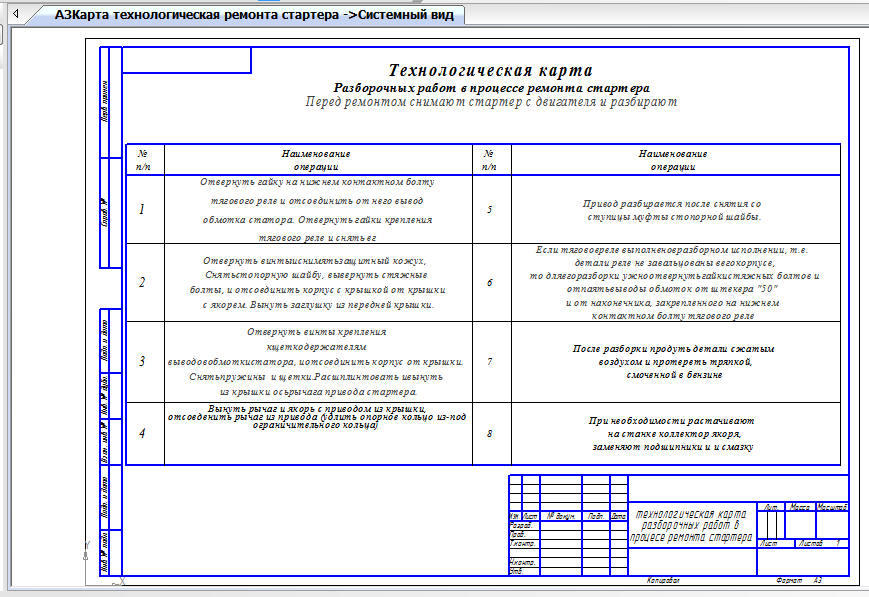Click the title block document name cell
Viewport: 869px width, 597px height.
pos(690,525)
